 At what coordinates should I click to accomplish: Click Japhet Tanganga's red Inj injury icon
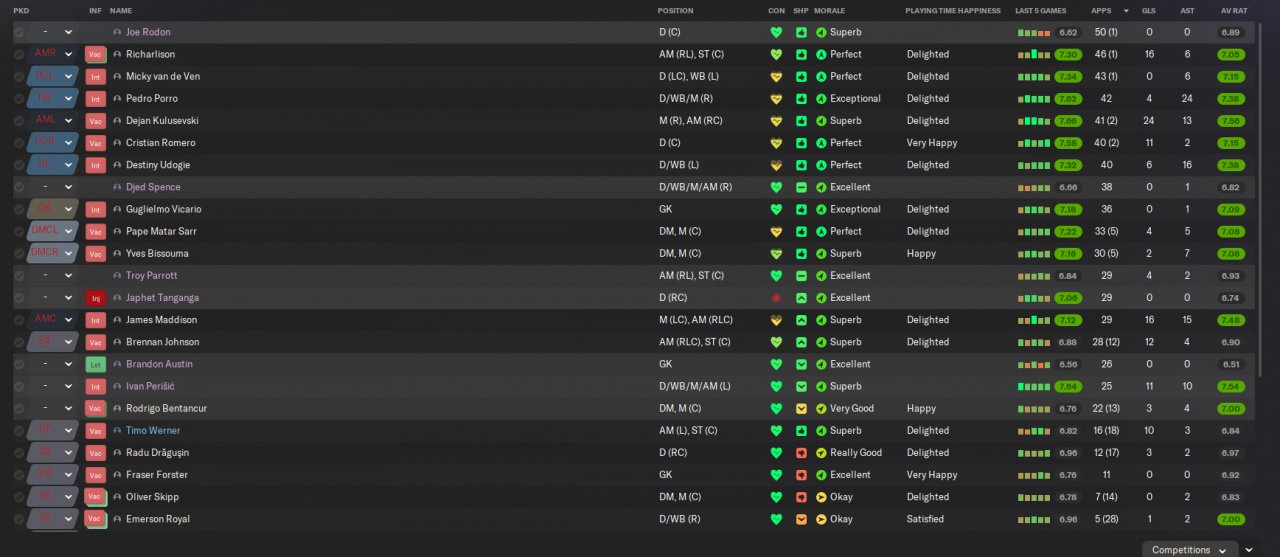point(95,298)
